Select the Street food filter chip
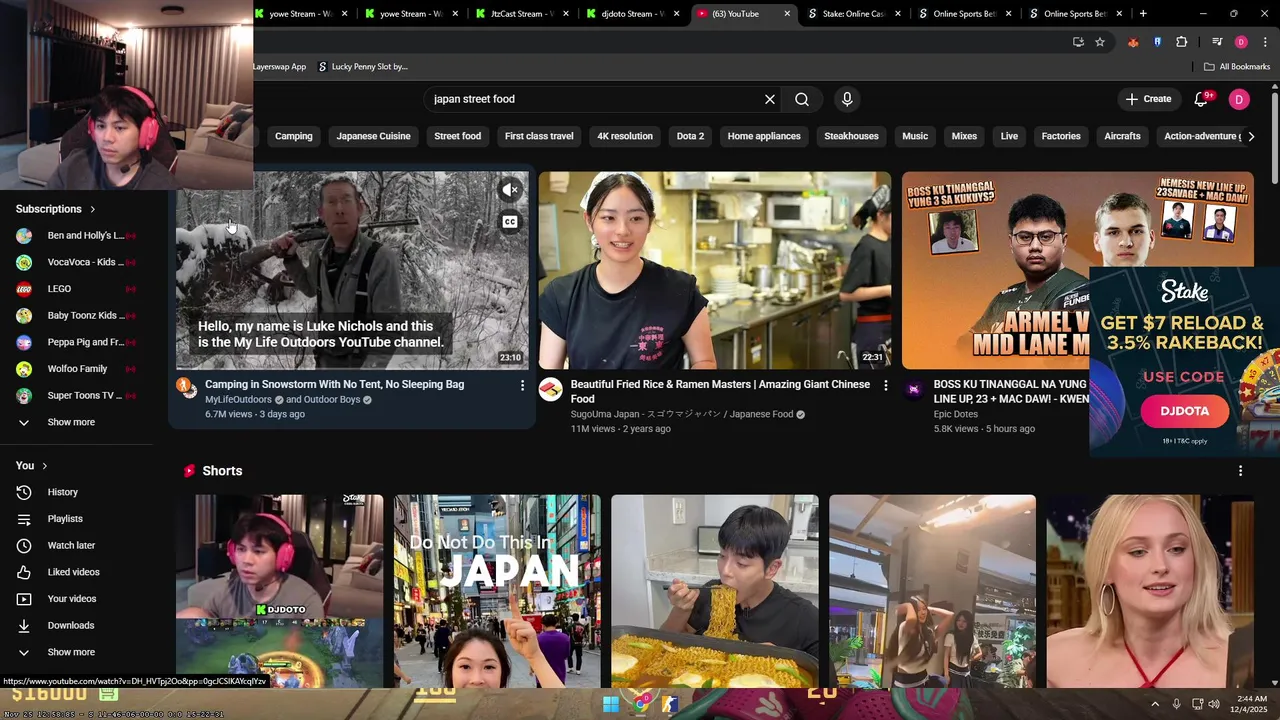The width and height of the screenshot is (1280, 720). 457,136
